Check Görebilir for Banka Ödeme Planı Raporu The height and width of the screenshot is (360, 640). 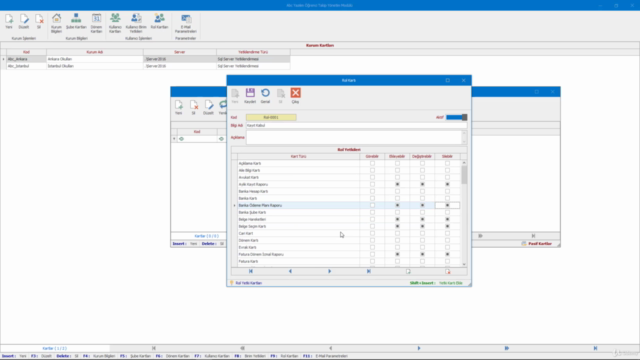point(372,205)
